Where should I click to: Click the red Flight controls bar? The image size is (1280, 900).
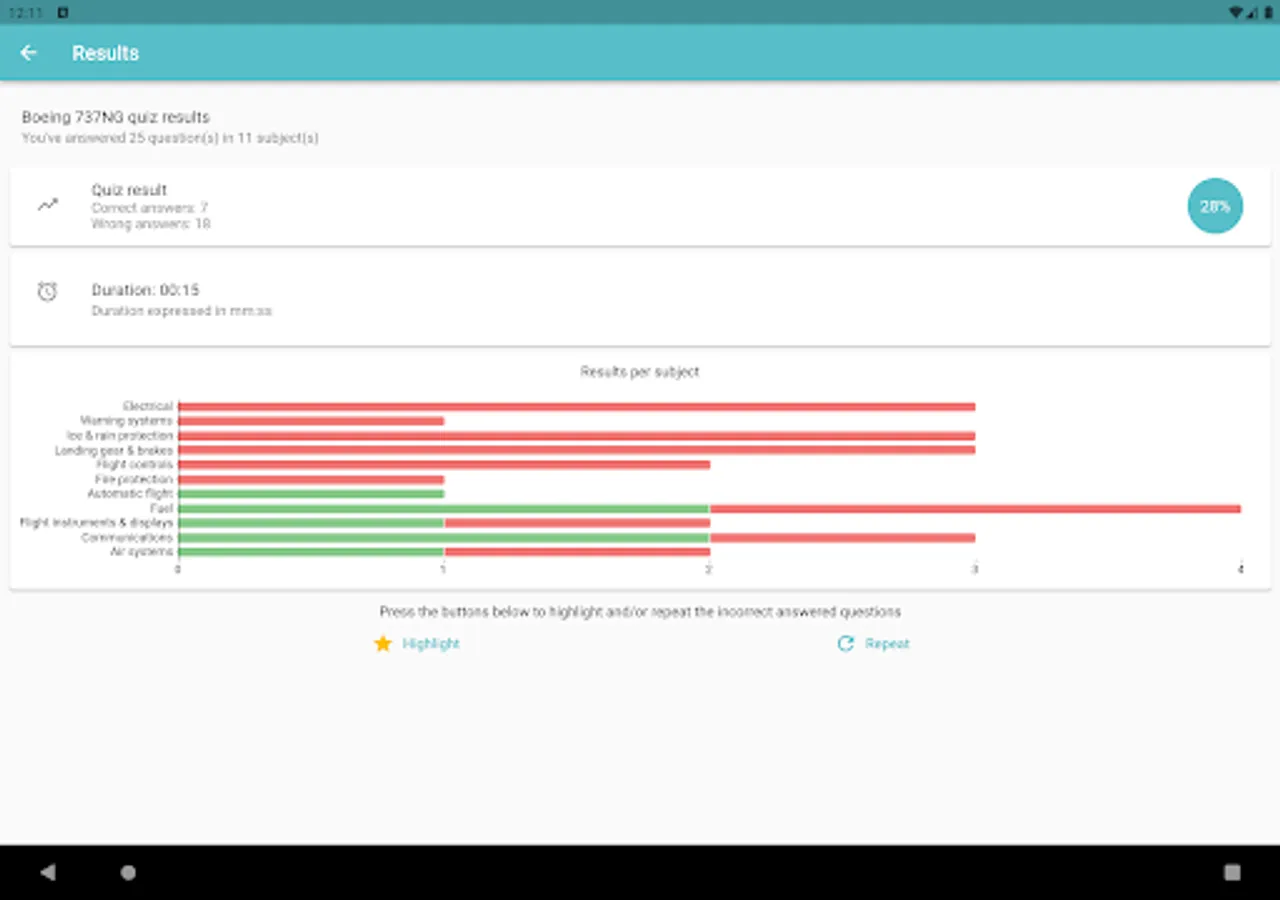coord(444,465)
